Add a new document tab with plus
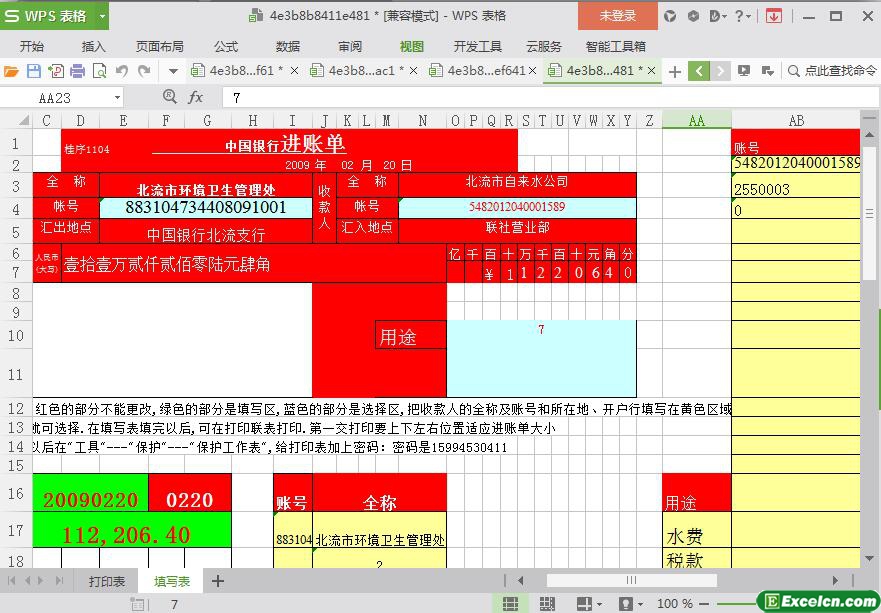This screenshot has height=613, width=881. 675,71
